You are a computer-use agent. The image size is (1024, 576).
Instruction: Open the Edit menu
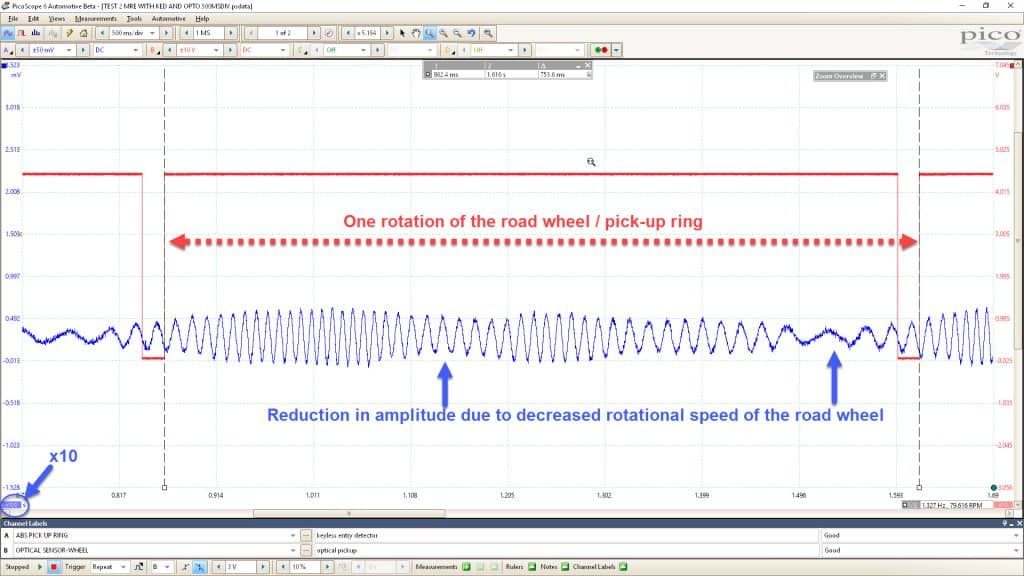pyautogui.click(x=33, y=19)
